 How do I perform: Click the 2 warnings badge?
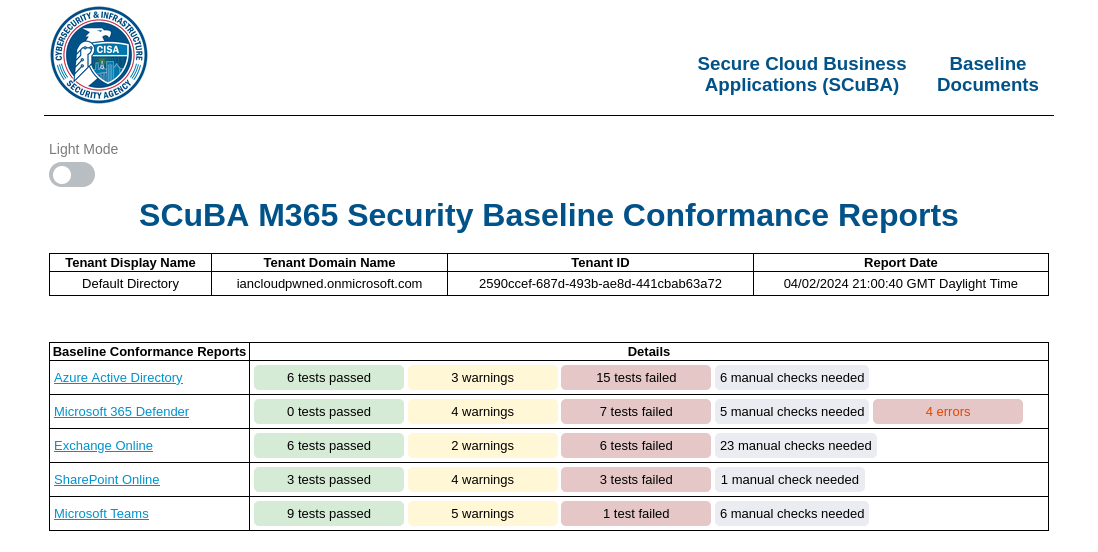482,446
